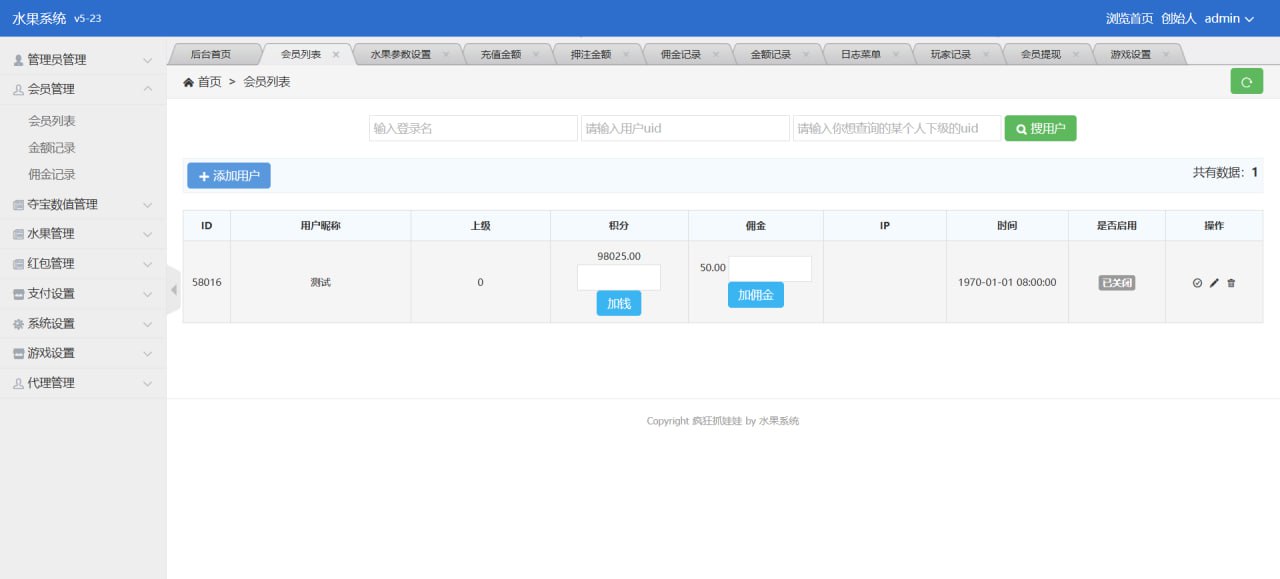Click the green refresh icon button
Image resolution: width=1280 pixels, height=579 pixels.
(1246, 82)
